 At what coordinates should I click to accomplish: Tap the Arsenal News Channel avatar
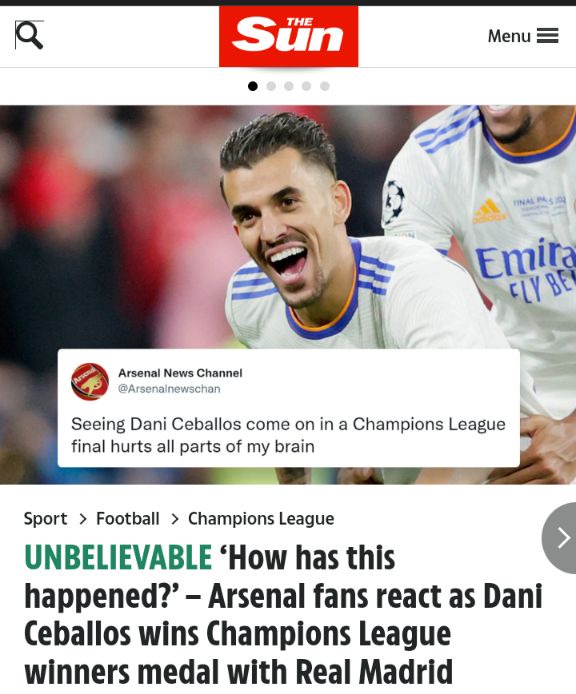tap(90, 382)
